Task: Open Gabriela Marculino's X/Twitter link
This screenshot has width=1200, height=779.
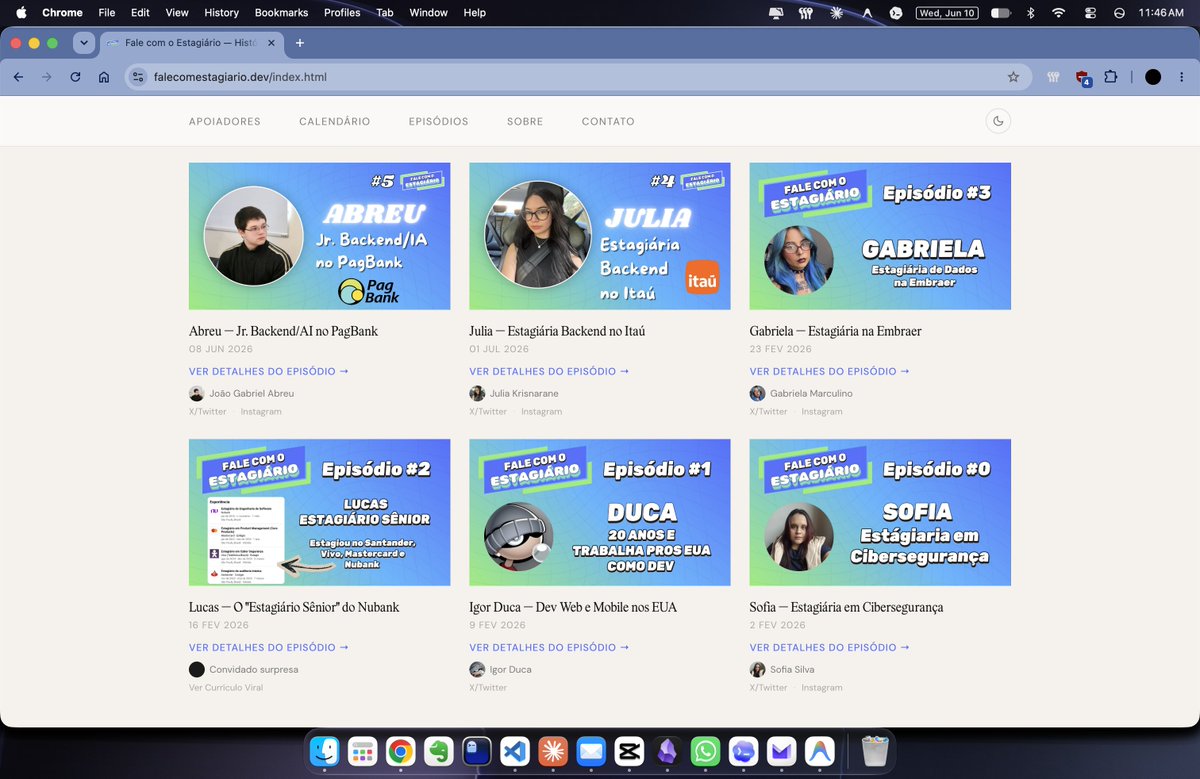Action: 768,411
